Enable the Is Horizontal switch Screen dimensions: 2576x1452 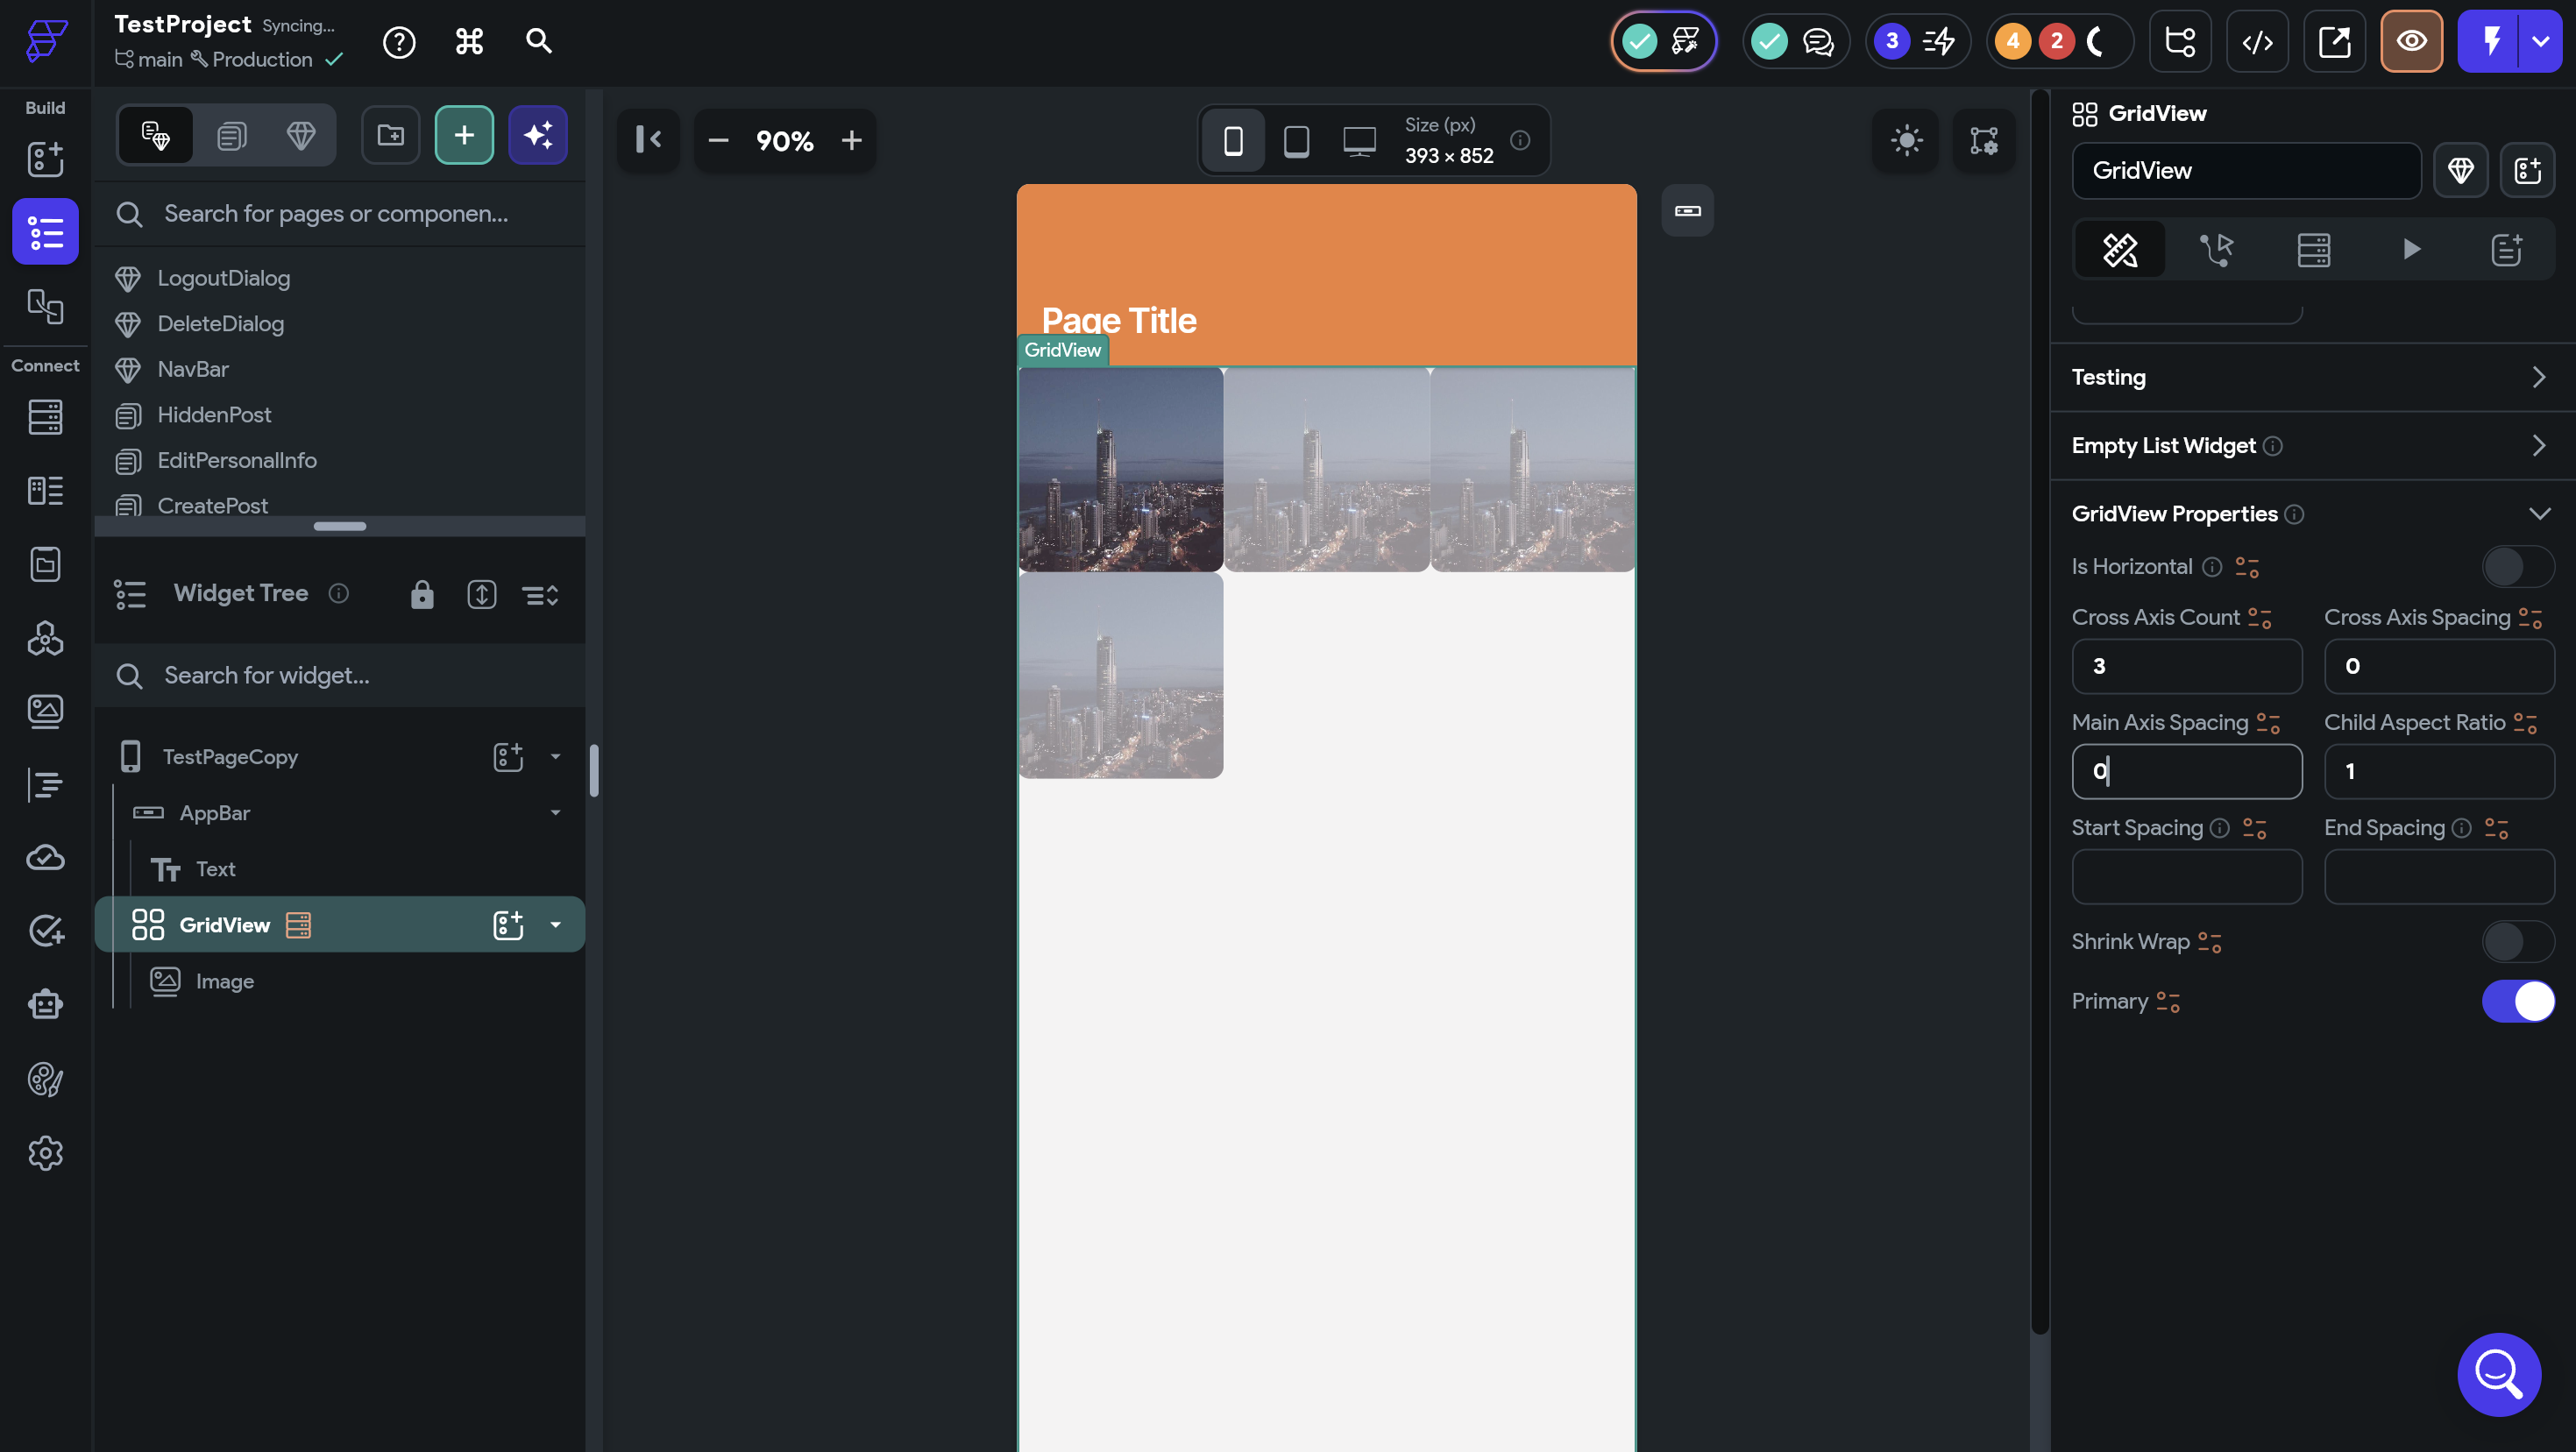click(x=2517, y=567)
